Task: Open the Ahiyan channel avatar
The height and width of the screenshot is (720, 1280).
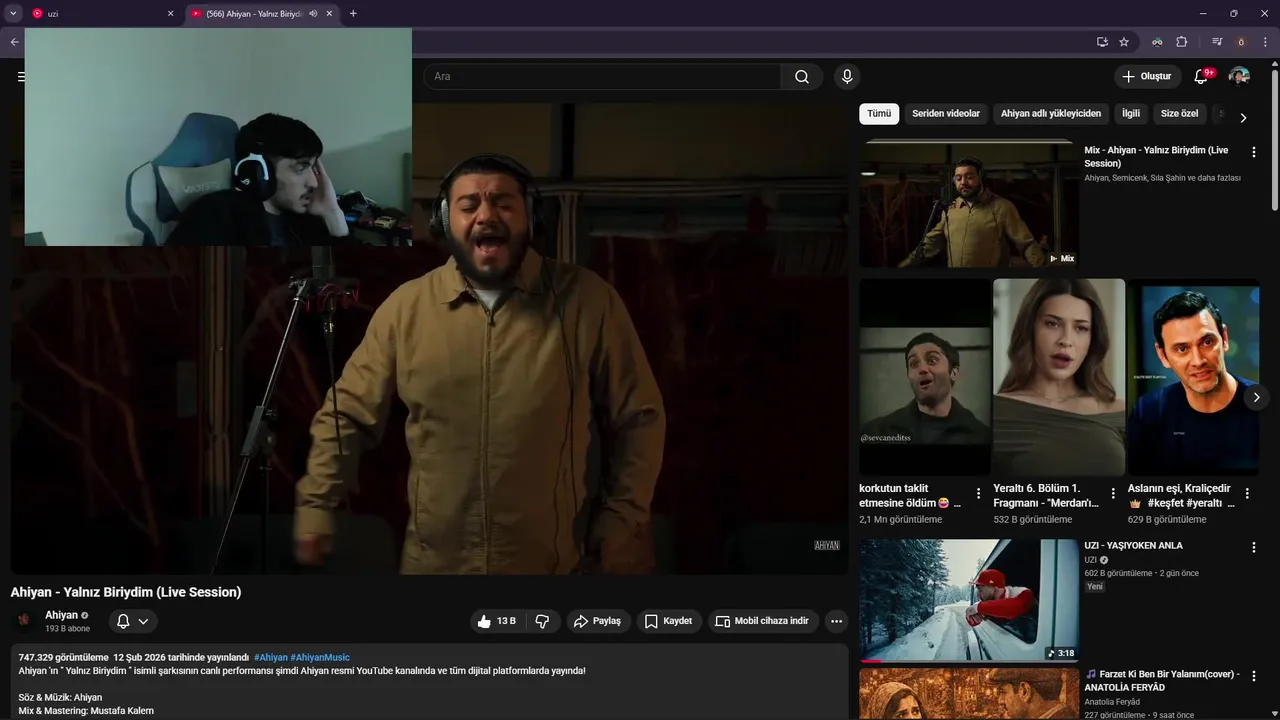Action: 24,621
